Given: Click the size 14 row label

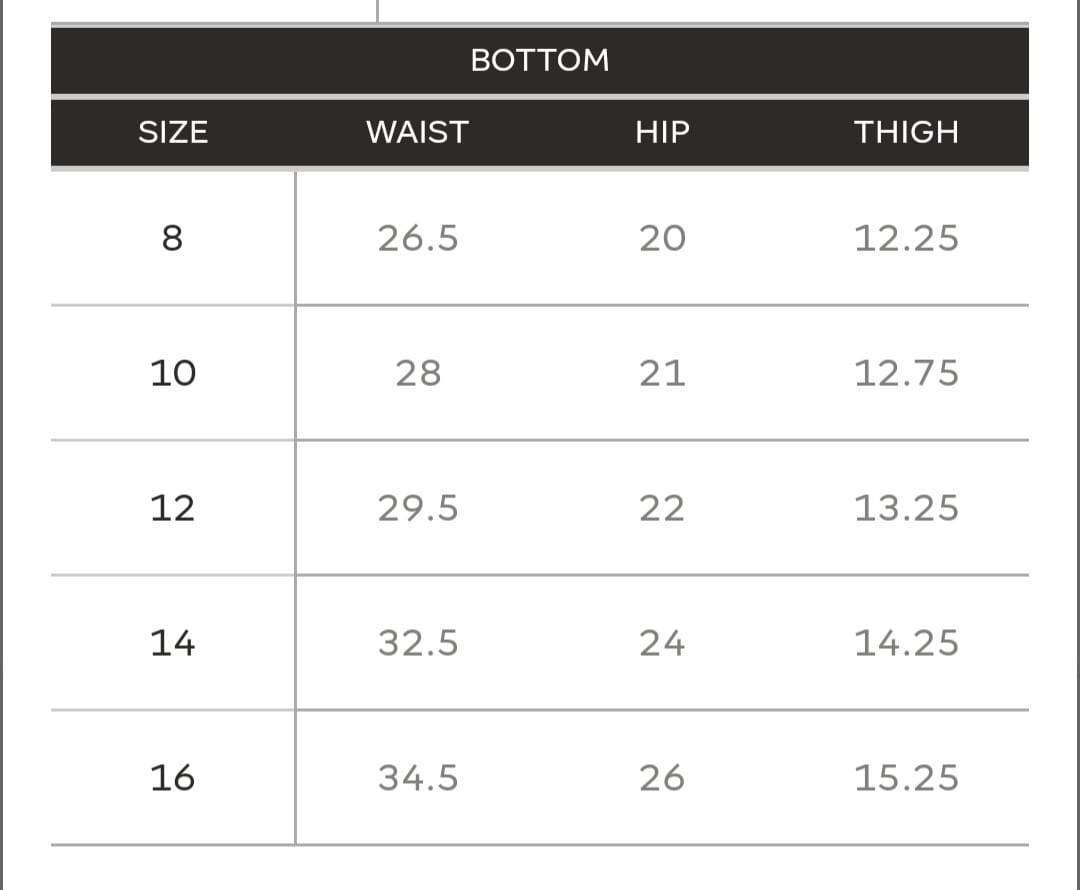Looking at the screenshot, I should [x=172, y=642].
